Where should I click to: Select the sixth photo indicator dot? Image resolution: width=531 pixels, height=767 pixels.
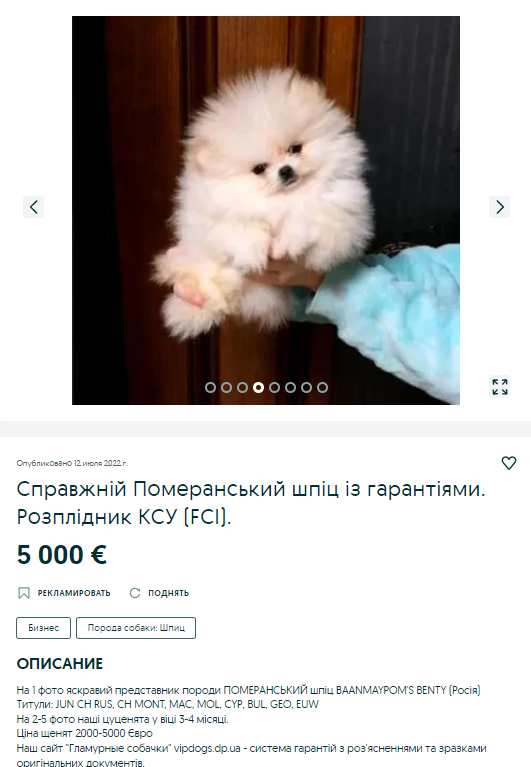click(290, 387)
